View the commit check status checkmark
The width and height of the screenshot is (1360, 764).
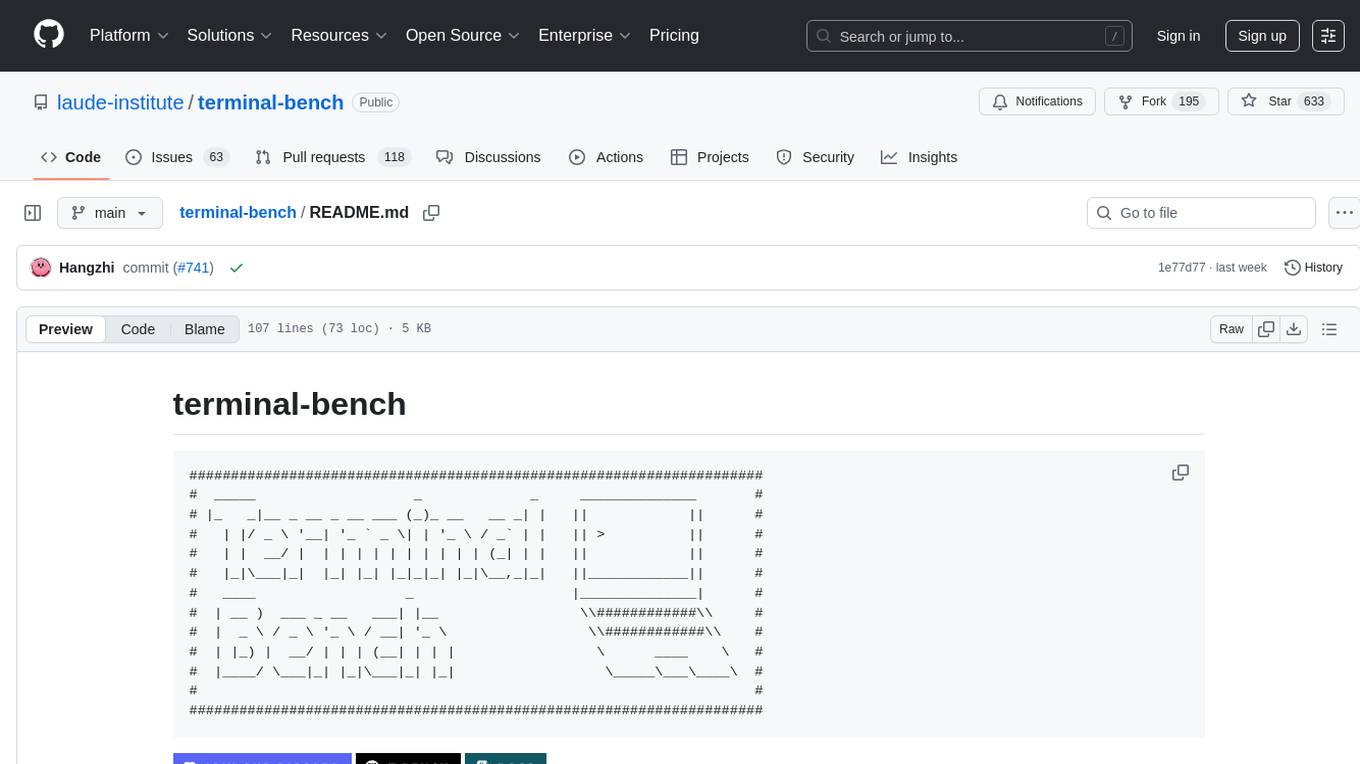pos(236,268)
